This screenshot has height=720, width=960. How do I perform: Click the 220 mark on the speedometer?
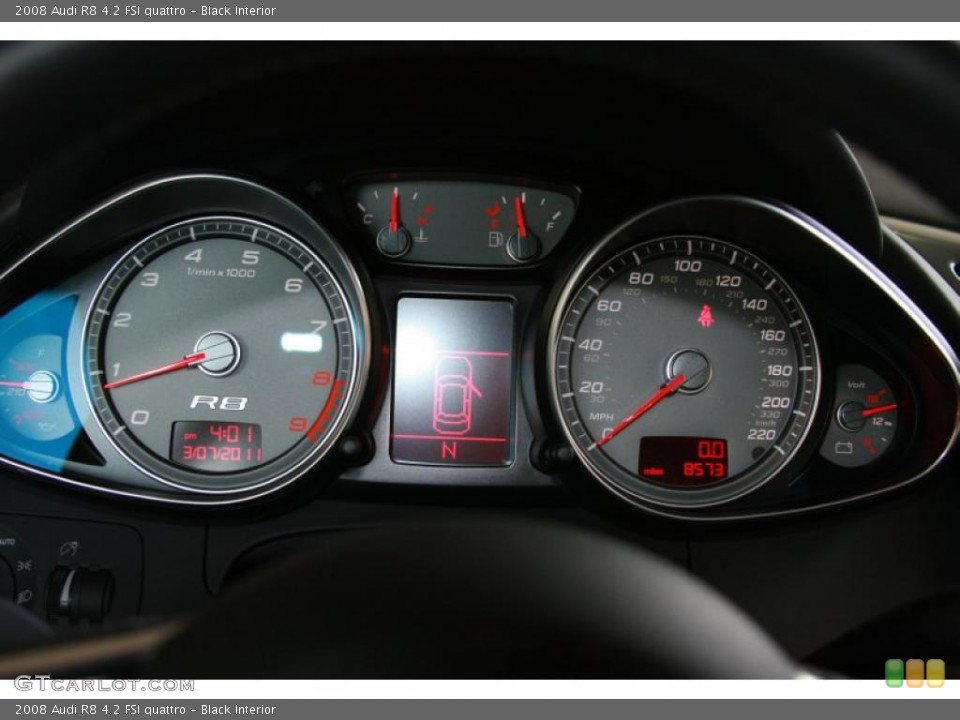[x=761, y=434]
